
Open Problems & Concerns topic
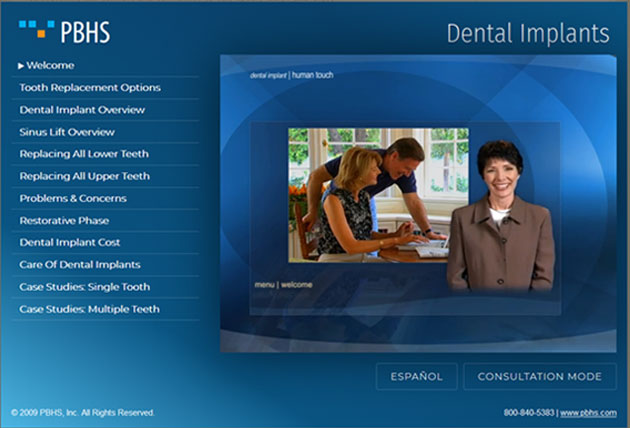(x=73, y=198)
